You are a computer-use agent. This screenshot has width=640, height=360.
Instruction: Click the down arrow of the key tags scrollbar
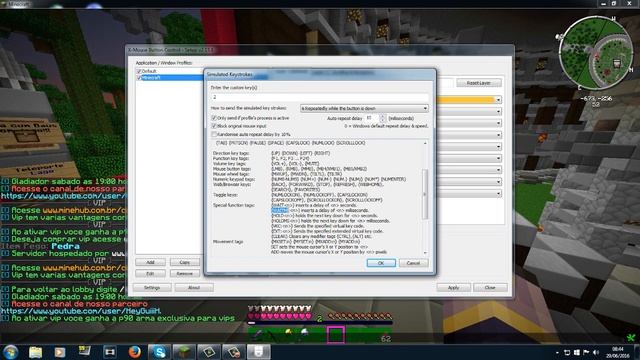point(425,253)
